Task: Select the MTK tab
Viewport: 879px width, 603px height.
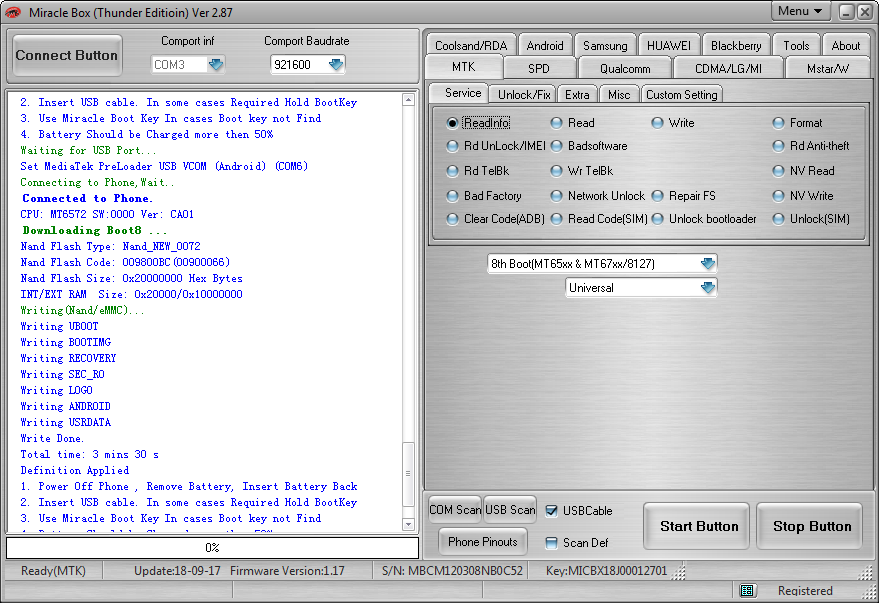Action: (x=464, y=67)
